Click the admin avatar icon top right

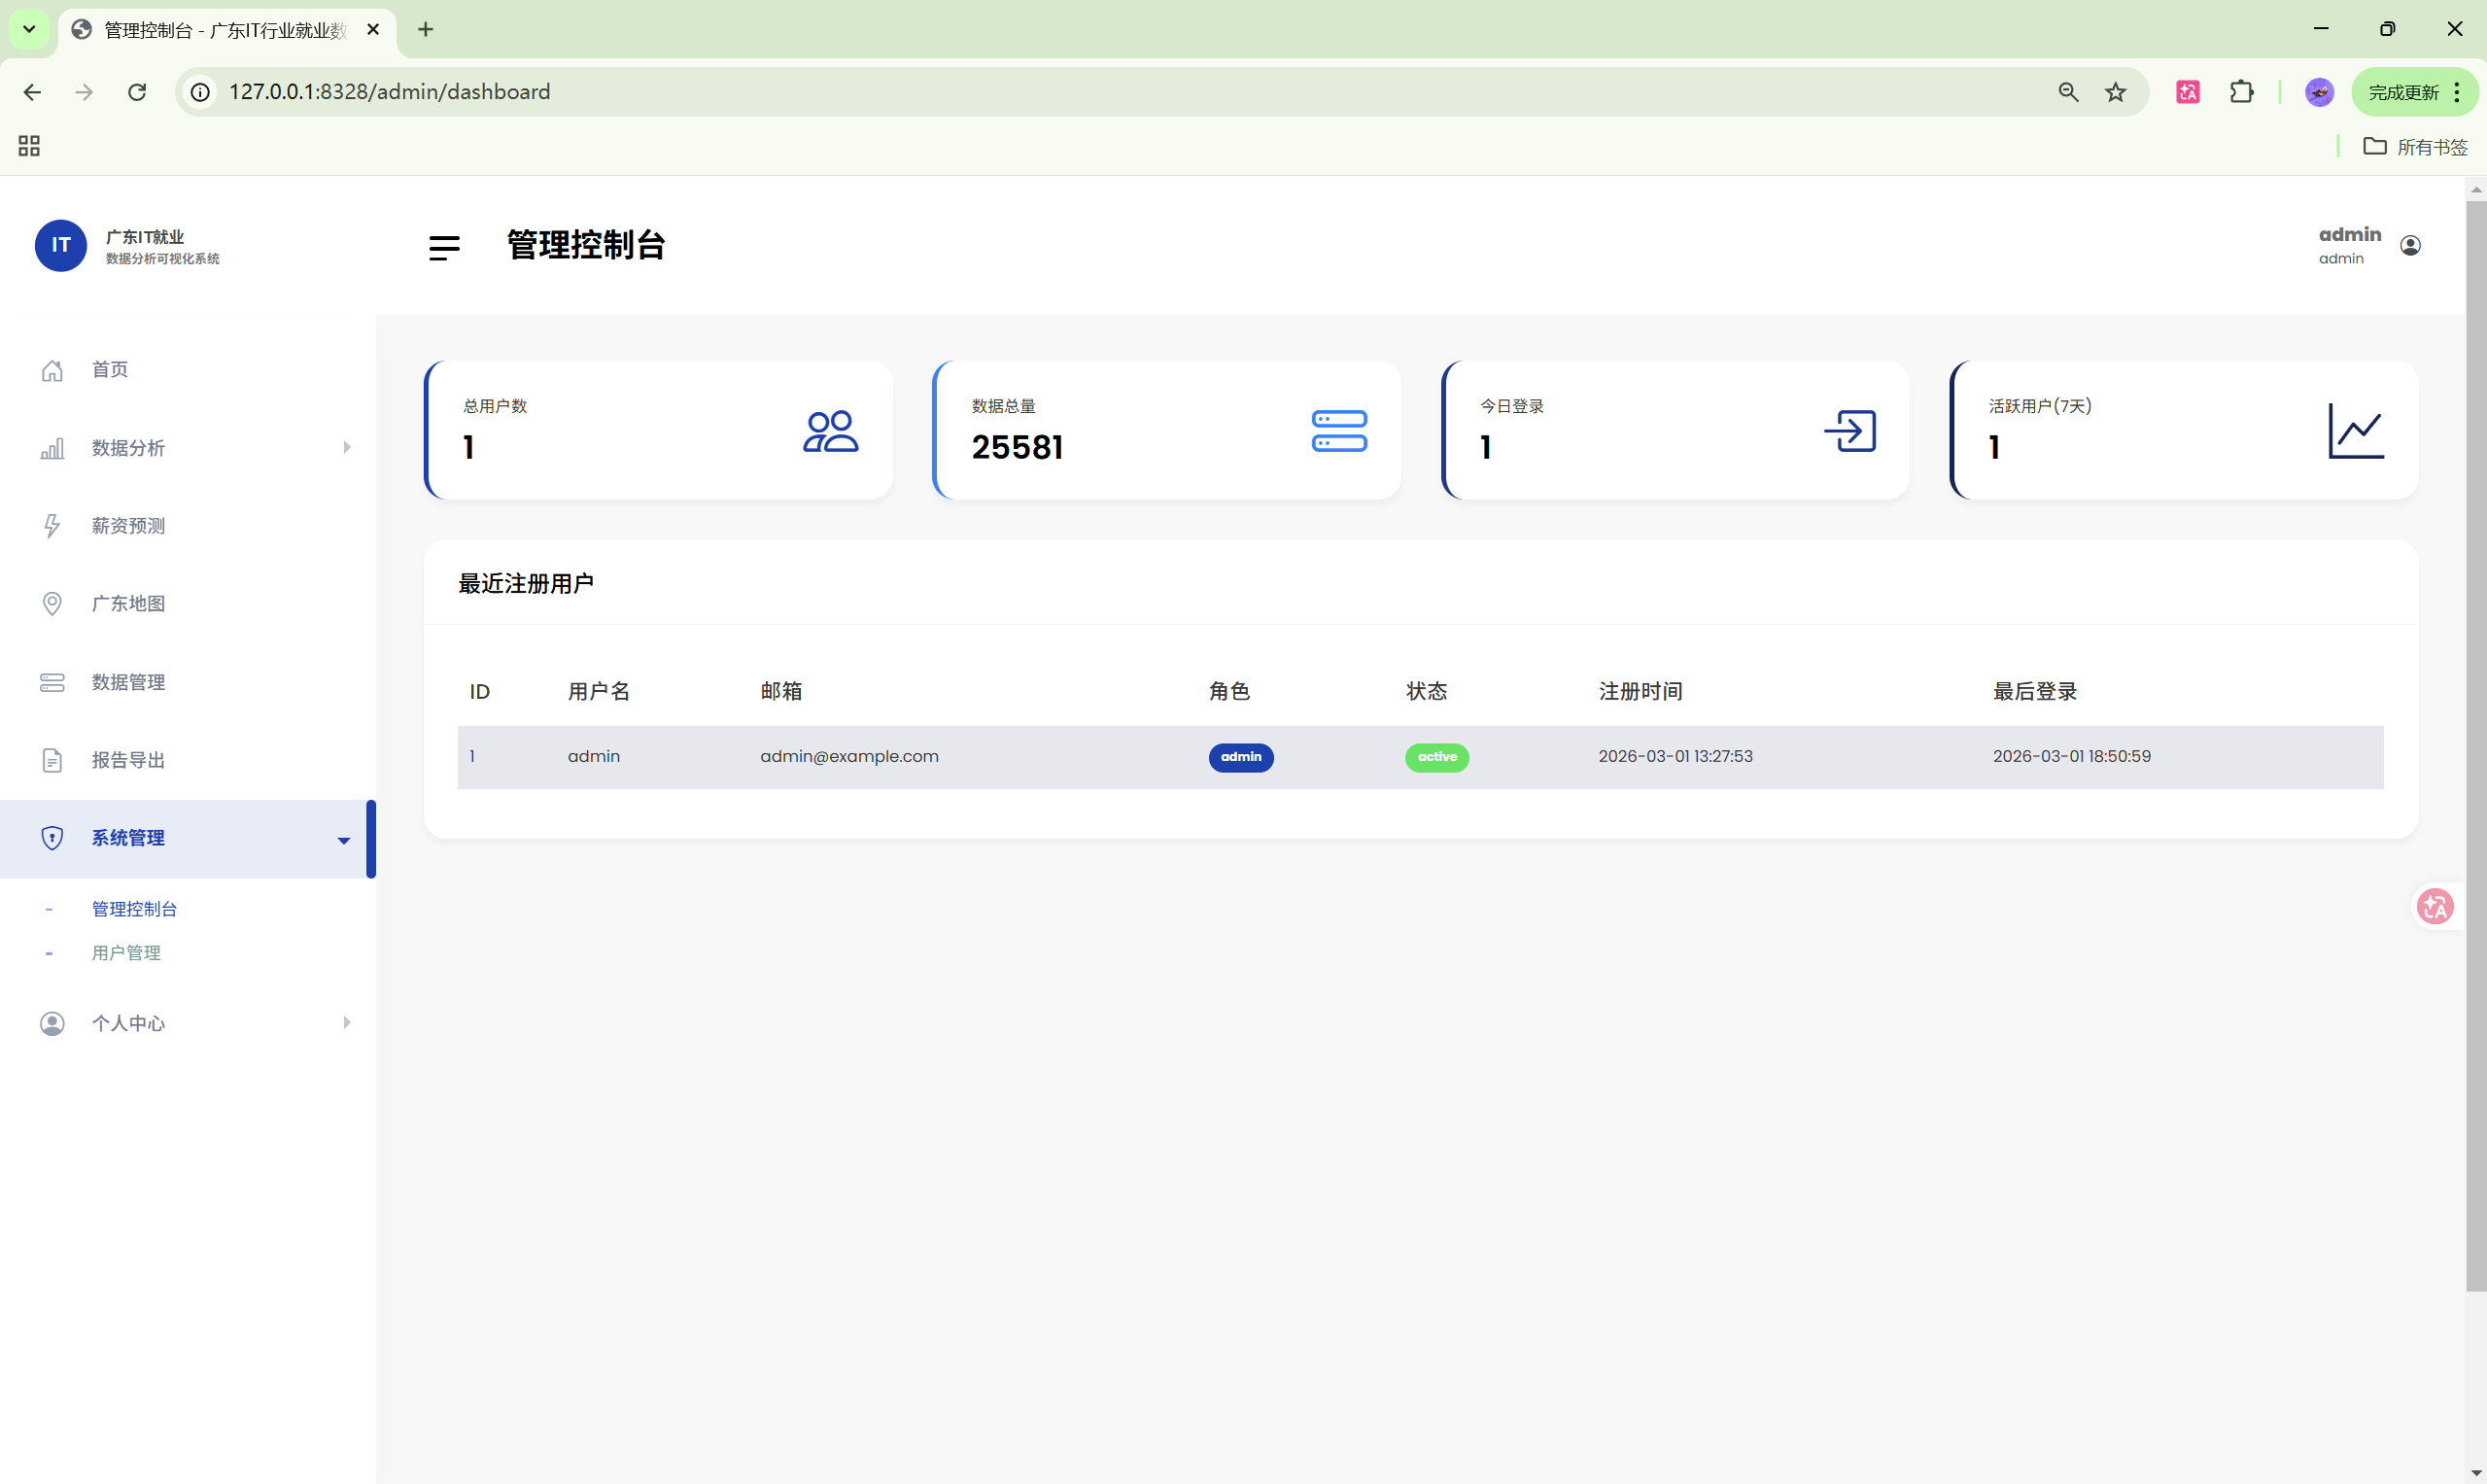(2410, 244)
